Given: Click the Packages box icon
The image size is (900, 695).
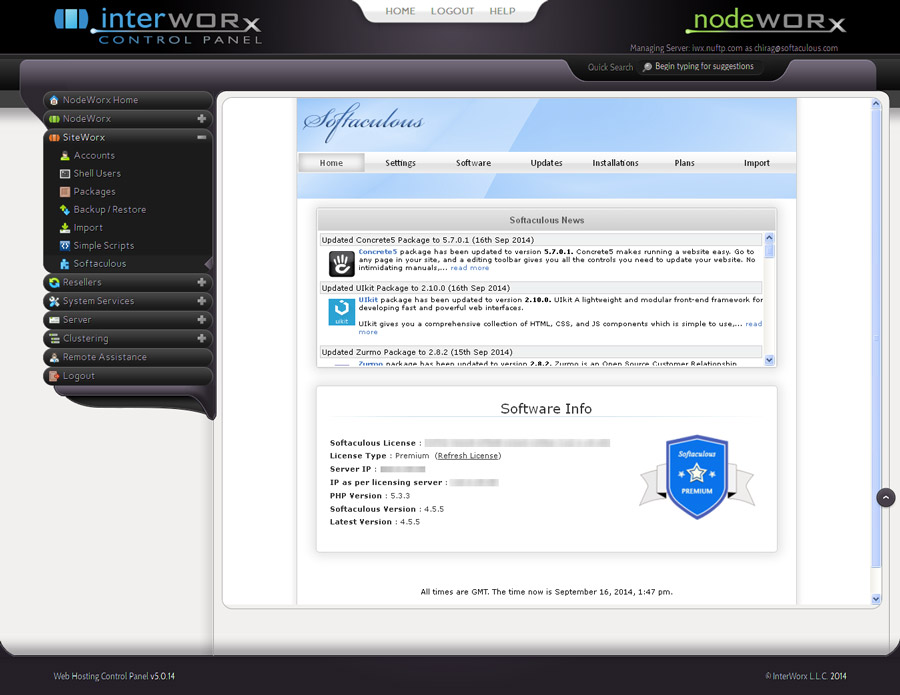Looking at the screenshot, I should pyautogui.click(x=65, y=192).
